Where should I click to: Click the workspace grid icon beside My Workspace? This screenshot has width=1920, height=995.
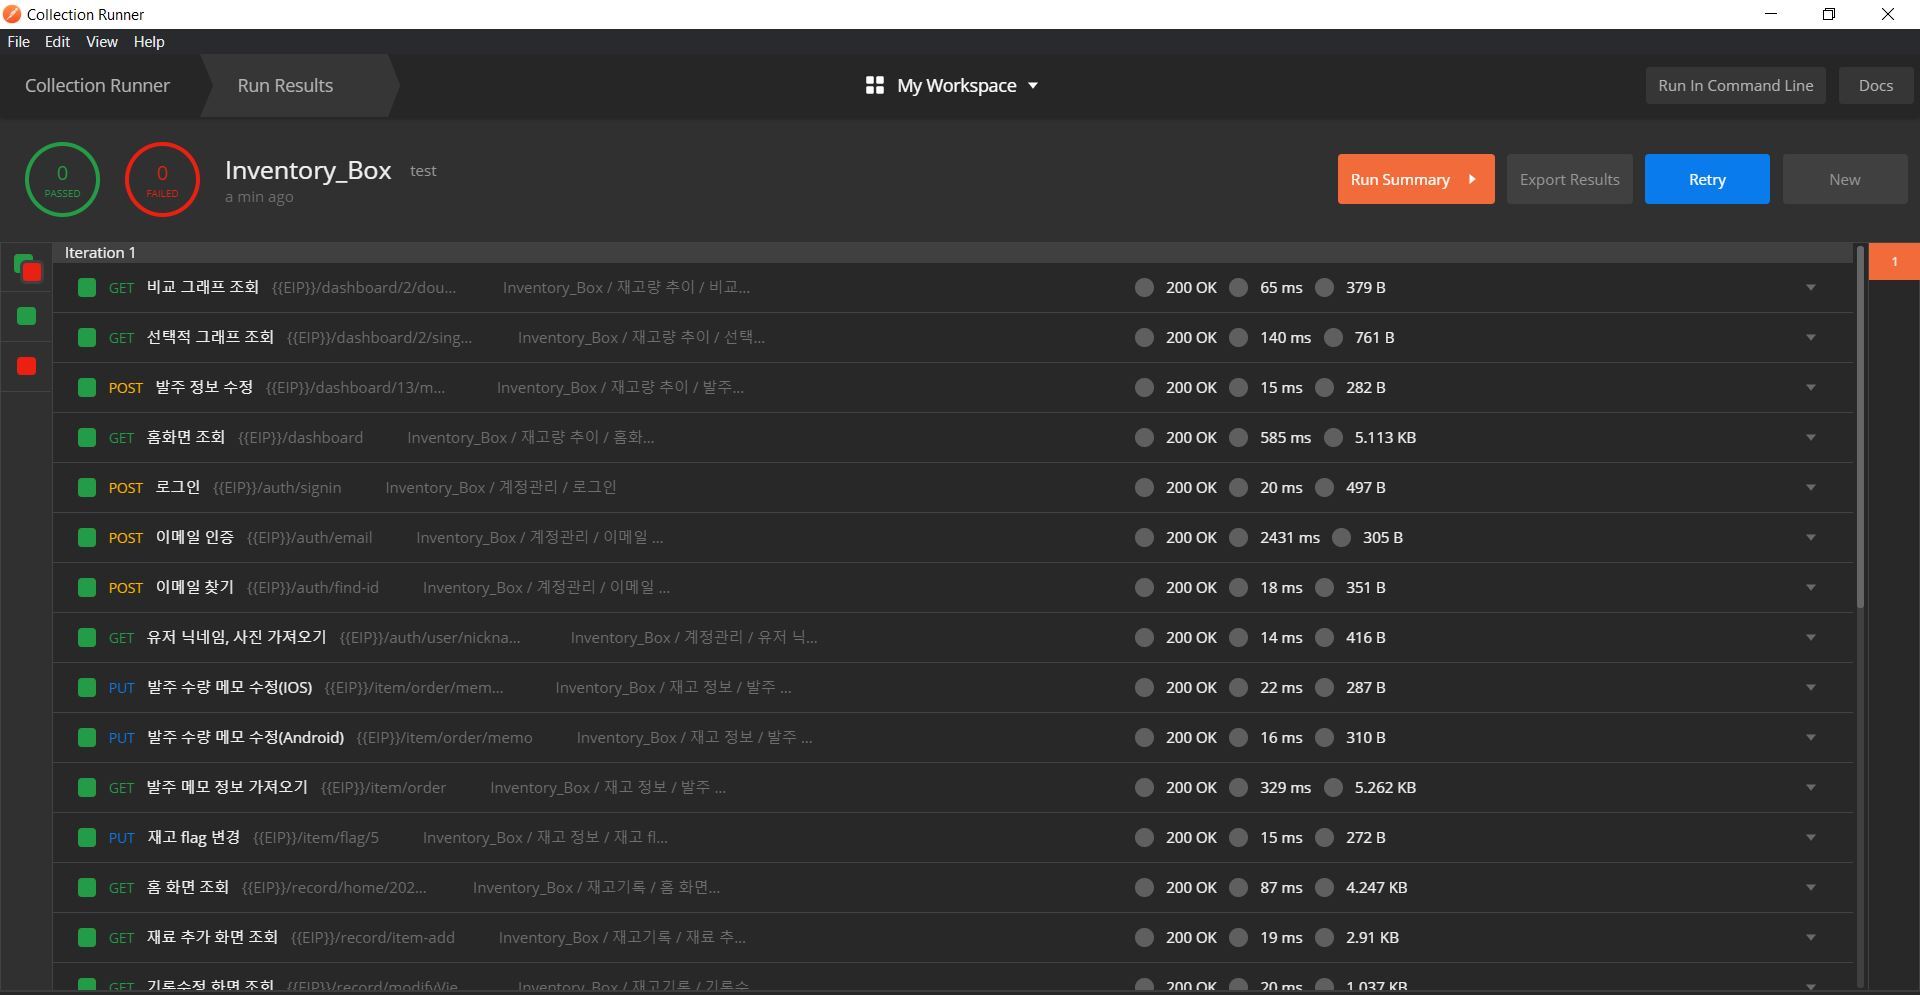(x=874, y=86)
